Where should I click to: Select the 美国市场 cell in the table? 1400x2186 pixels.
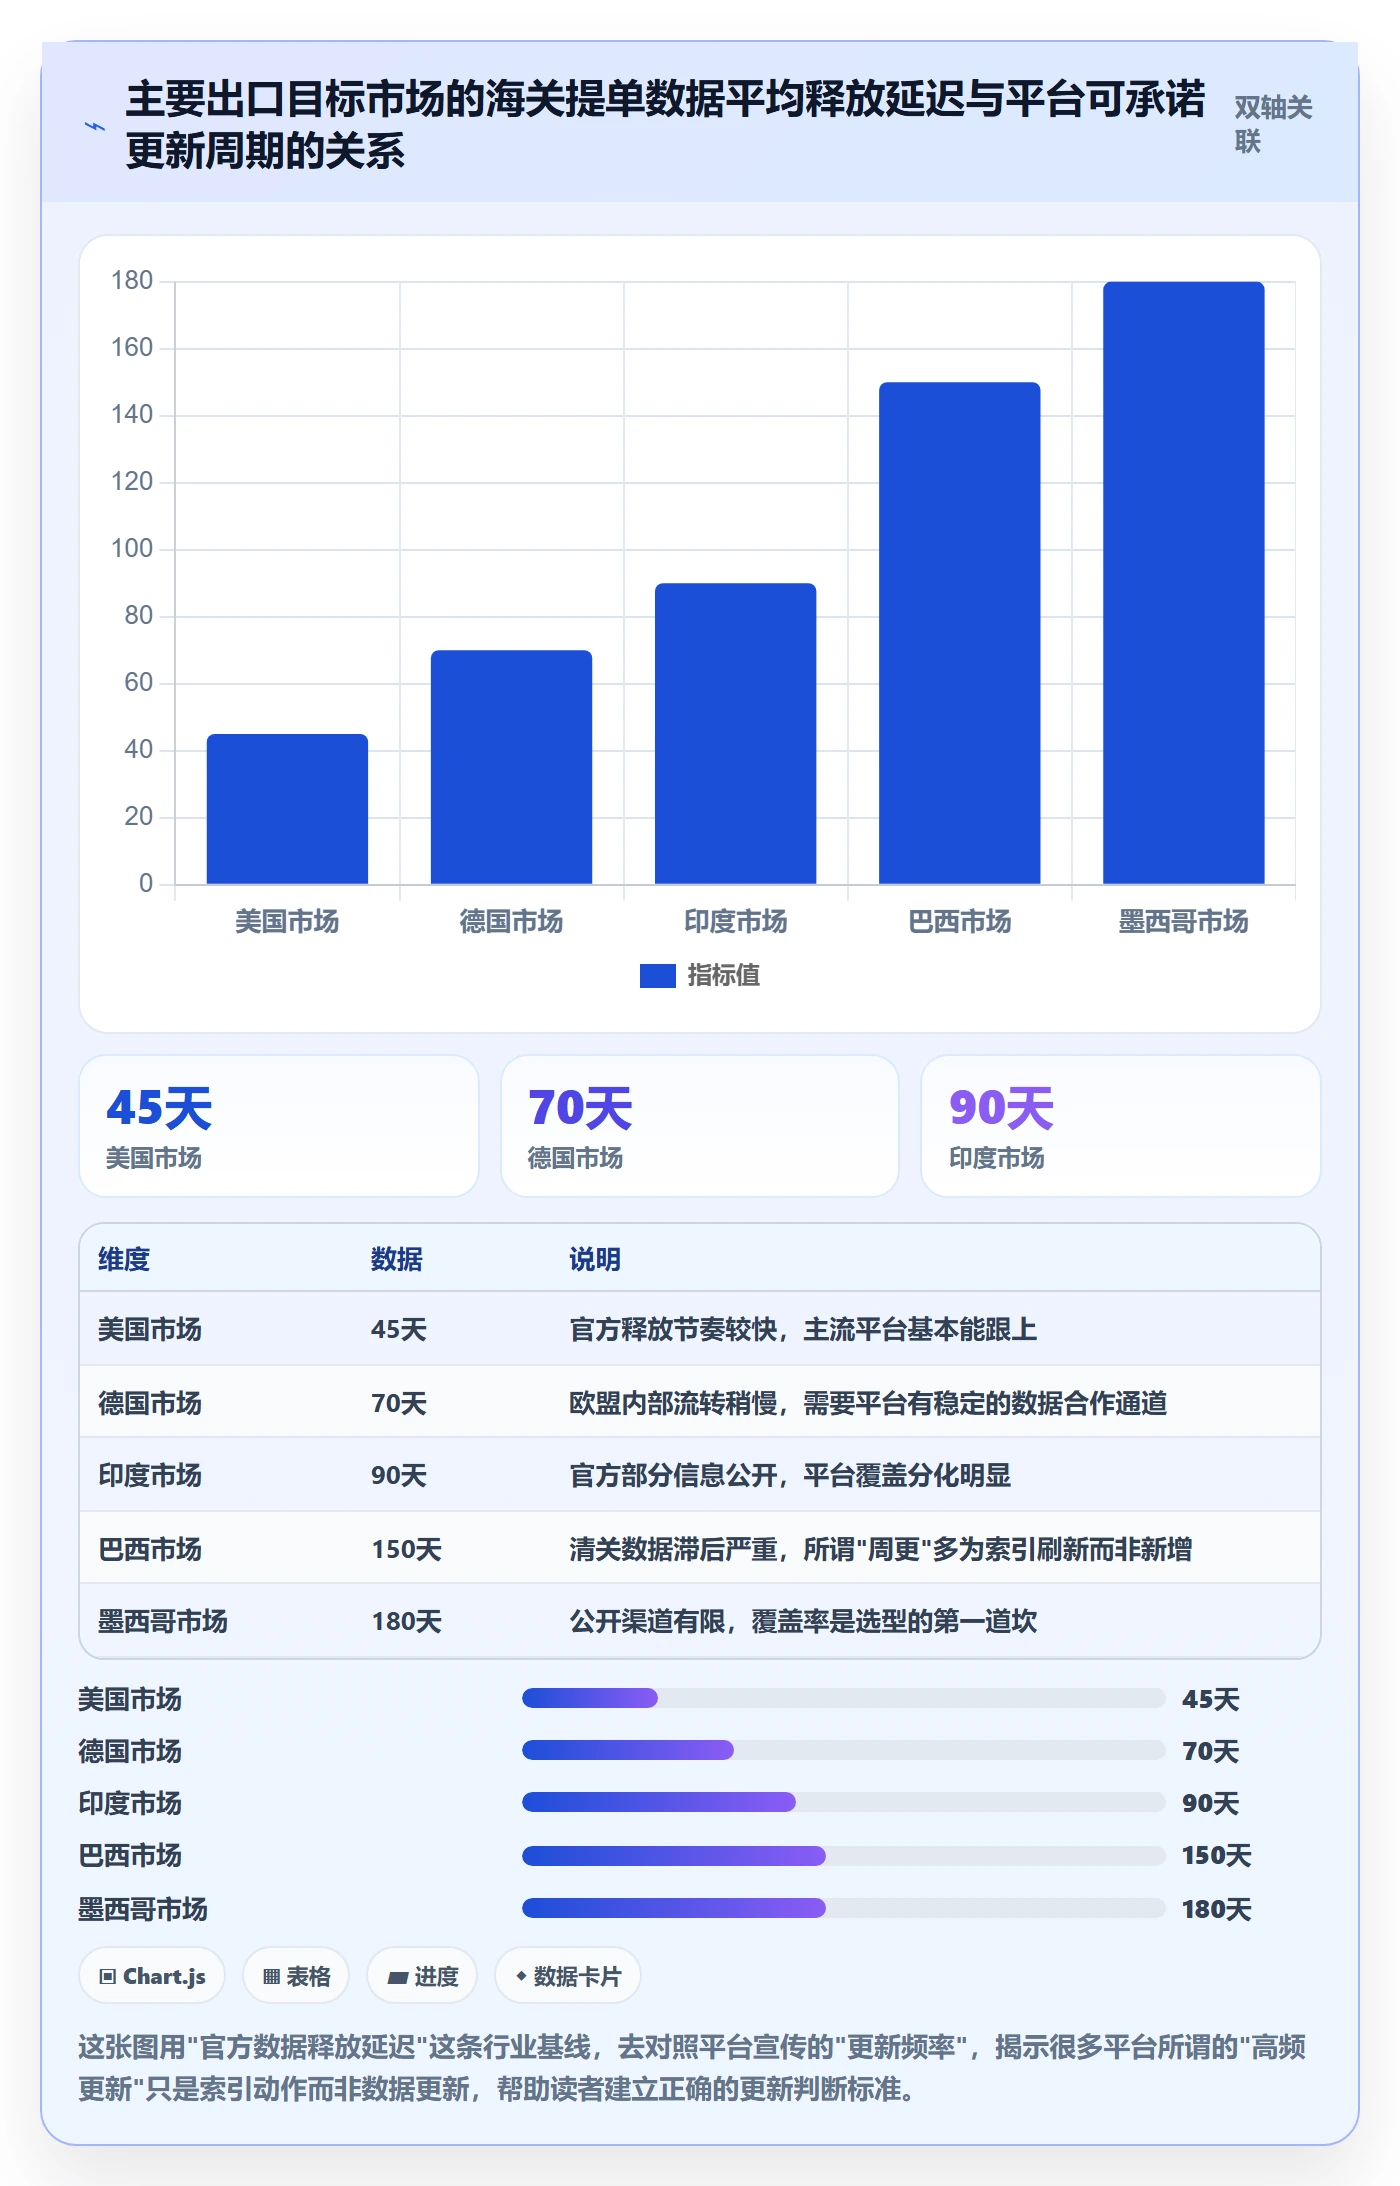click(x=150, y=1329)
